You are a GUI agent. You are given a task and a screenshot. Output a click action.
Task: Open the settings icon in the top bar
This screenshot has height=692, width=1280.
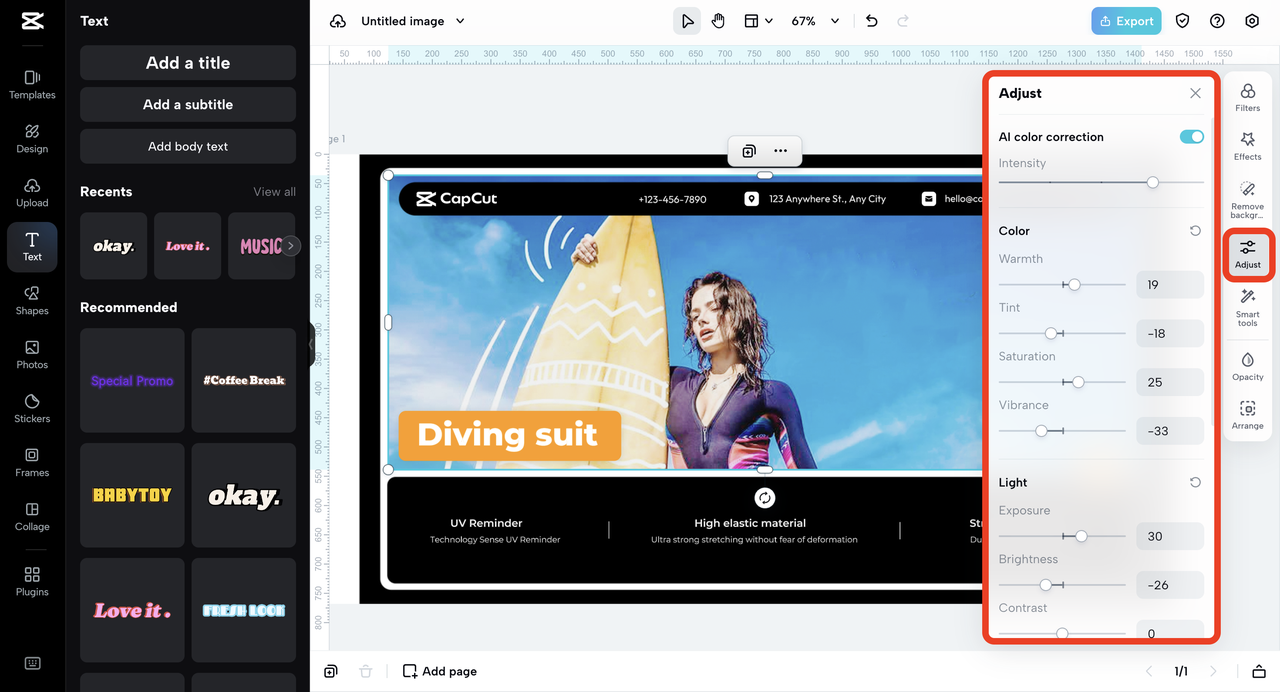[x=1252, y=21]
